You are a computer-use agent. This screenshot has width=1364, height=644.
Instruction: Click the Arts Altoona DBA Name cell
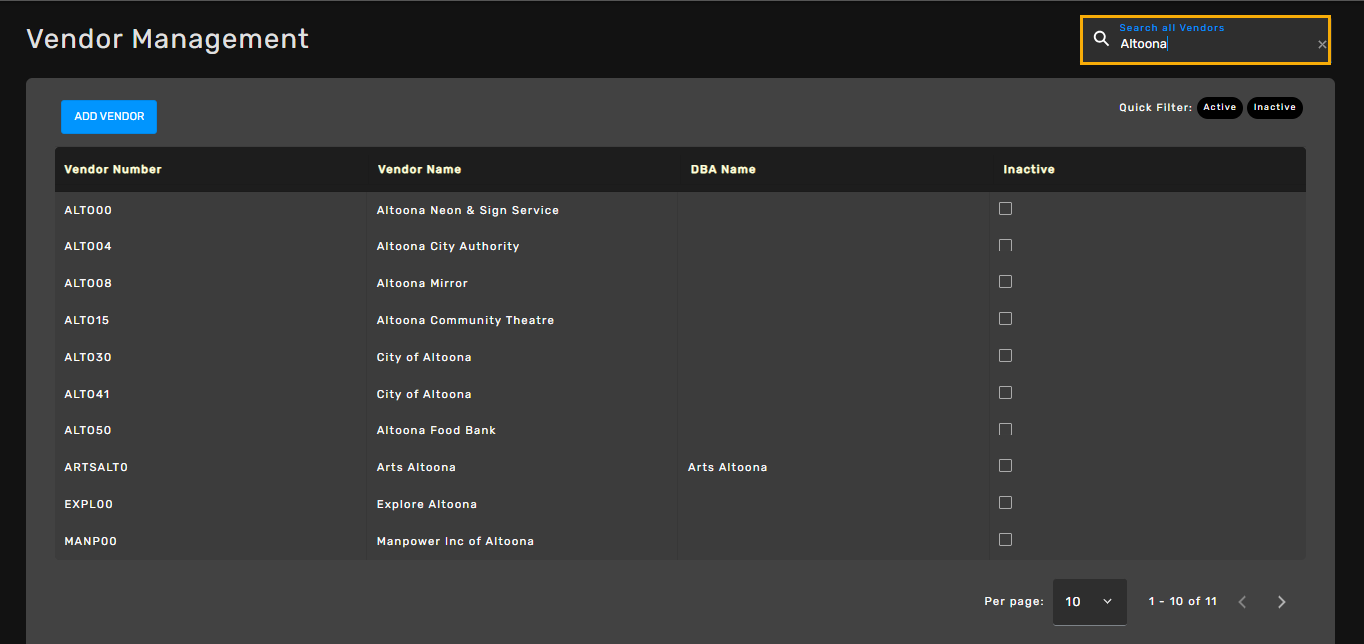click(x=728, y=468)
